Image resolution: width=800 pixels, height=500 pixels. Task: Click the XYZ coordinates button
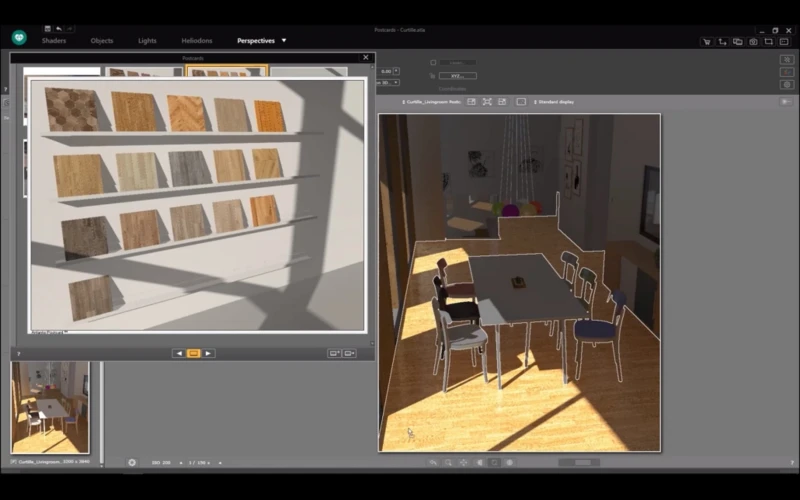coord(457,75)
